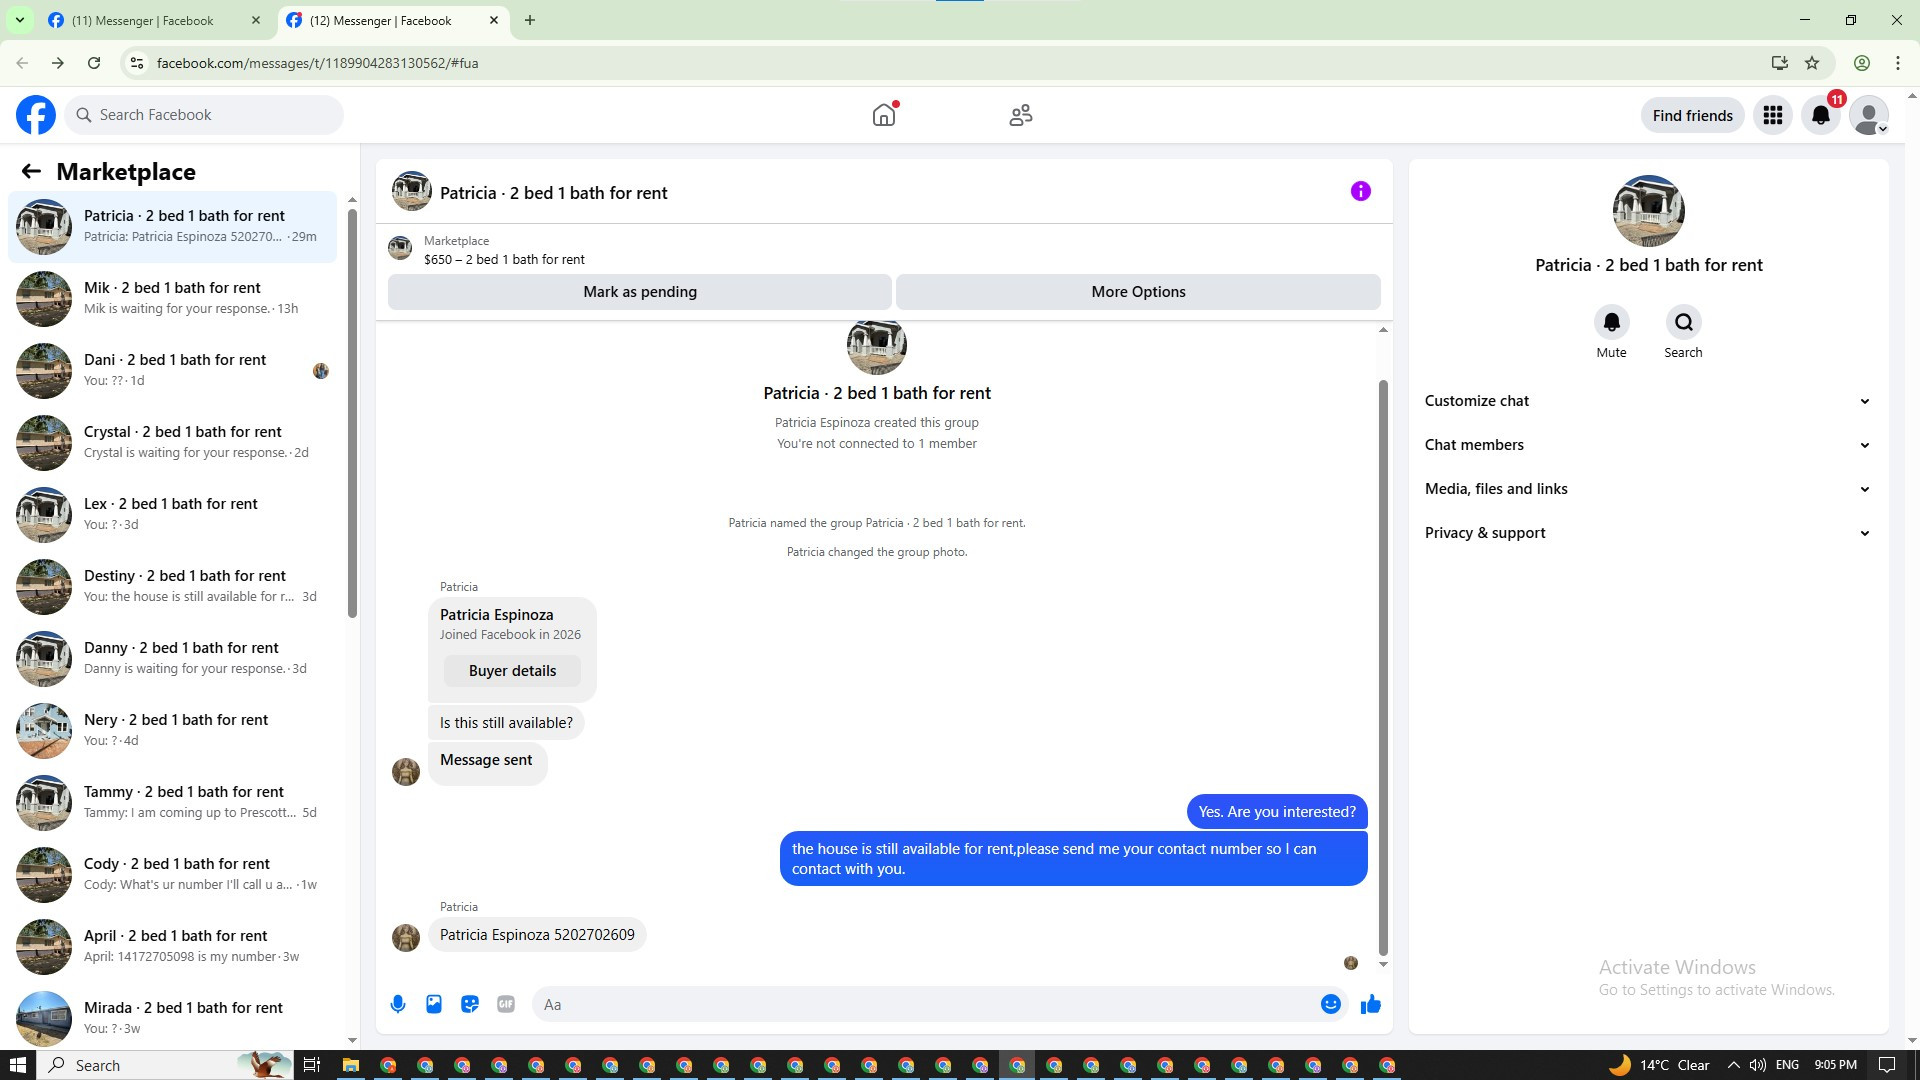
Task: Click the voice clip microphone icon
Action: coord(398,1004)
